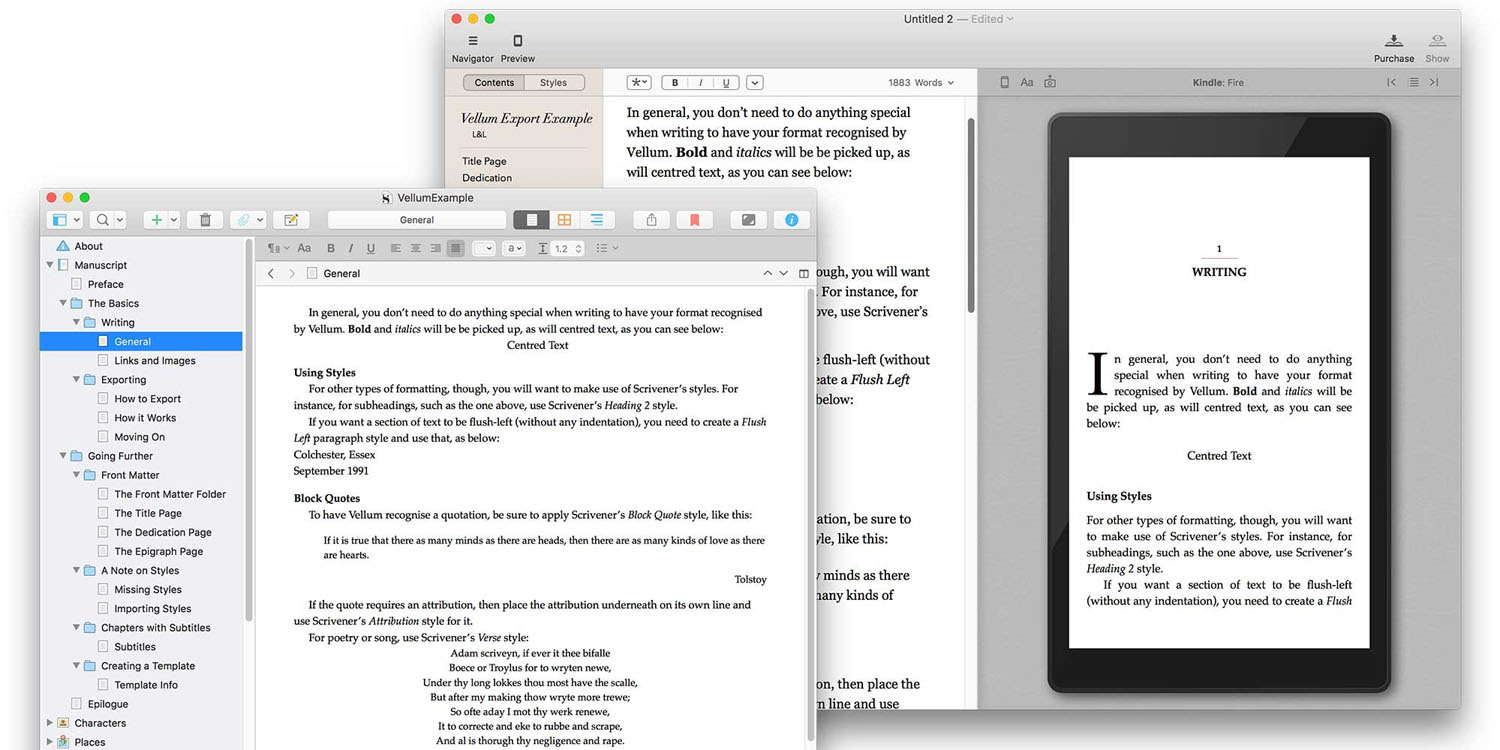The image size is (1500, 750).
Task: Select the Contents tab
Action: pos(493,82)
